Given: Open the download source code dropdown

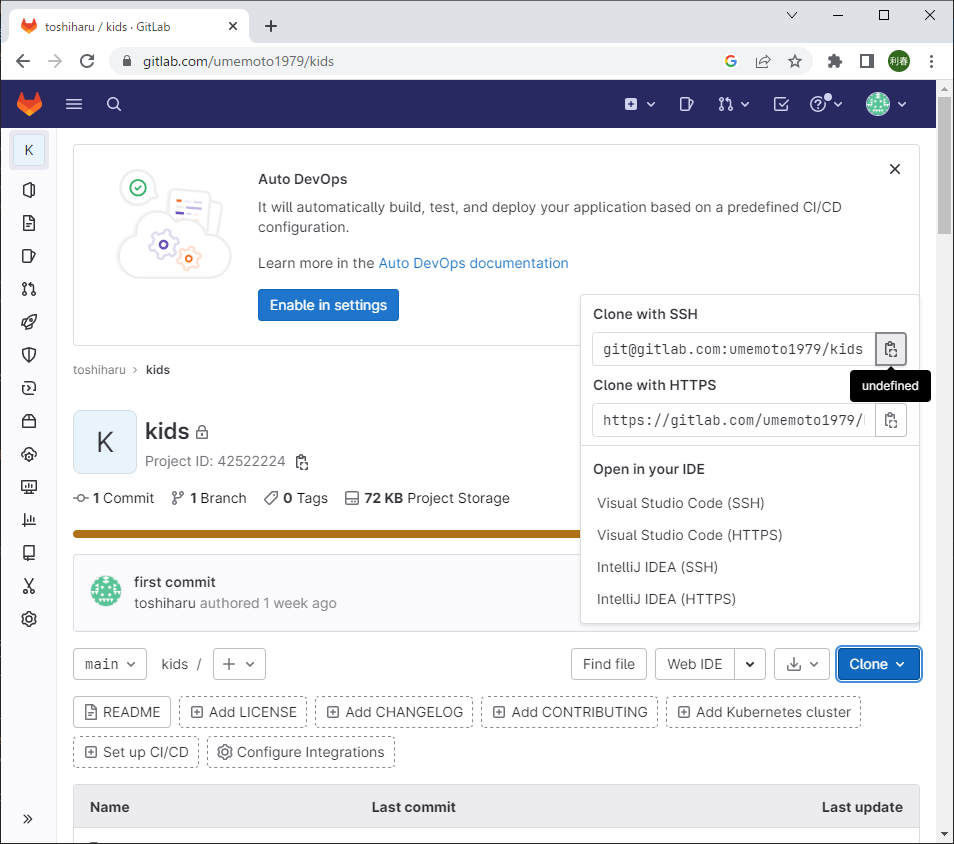Looking at the screenshot, I should 802,664.
